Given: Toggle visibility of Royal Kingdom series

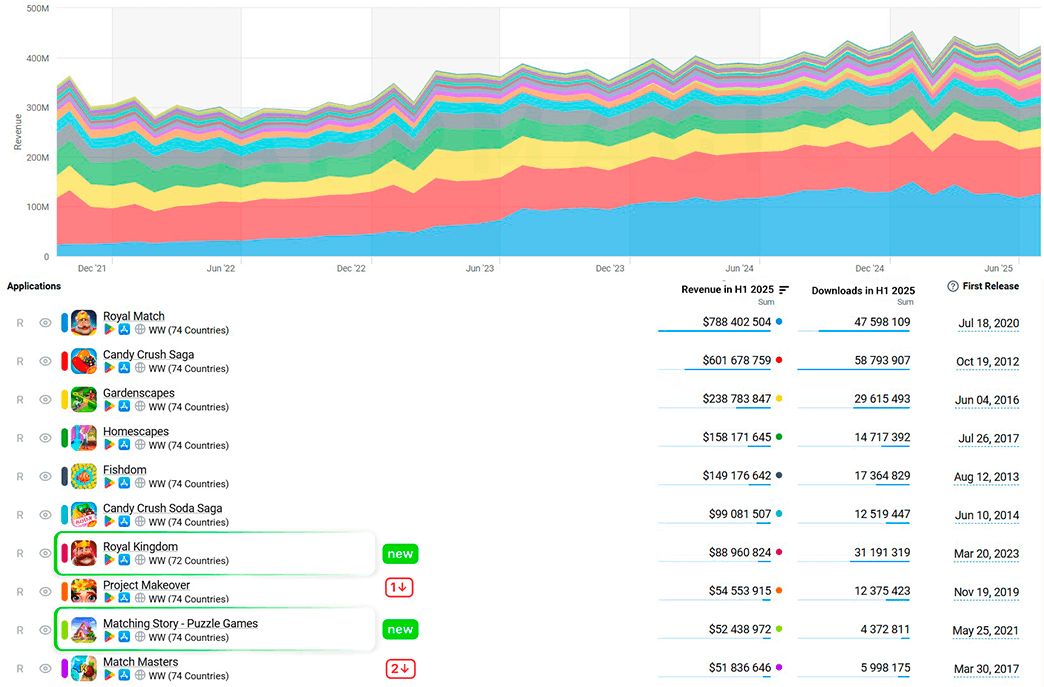Looking at the screenshot, I should coord(45,554).
